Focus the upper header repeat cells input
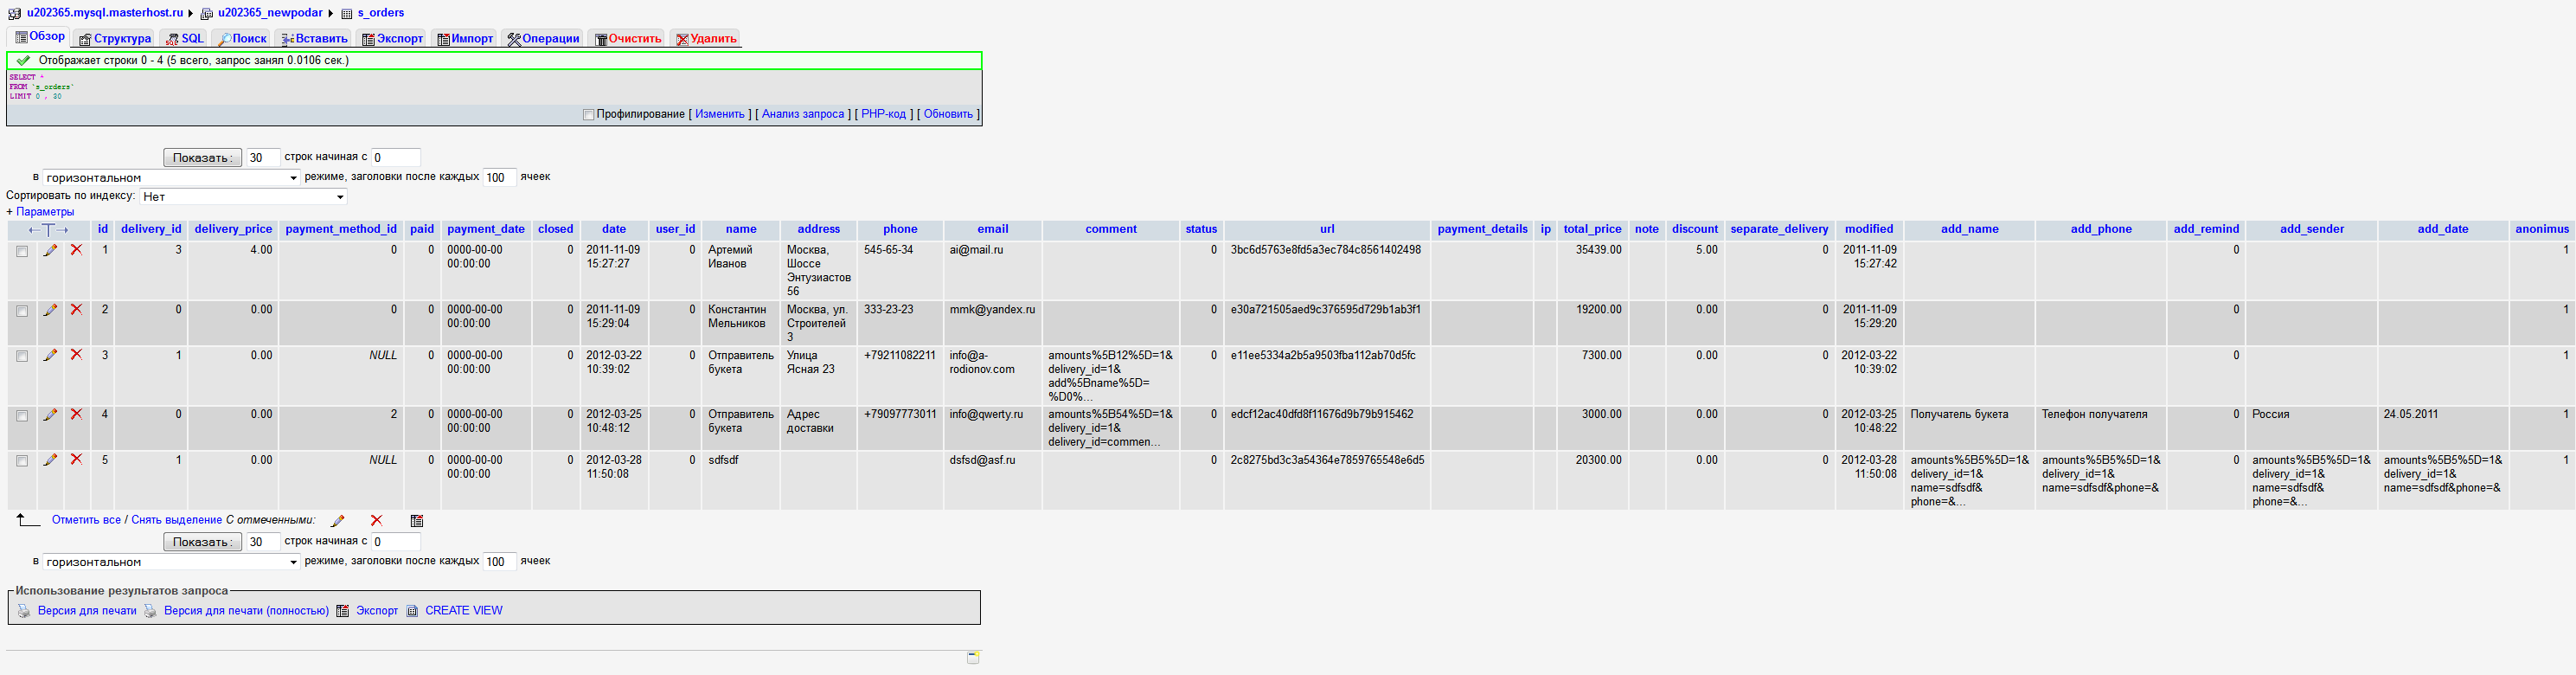The image size is (2576, 675). pyautogui.click(x=499, y=178)
